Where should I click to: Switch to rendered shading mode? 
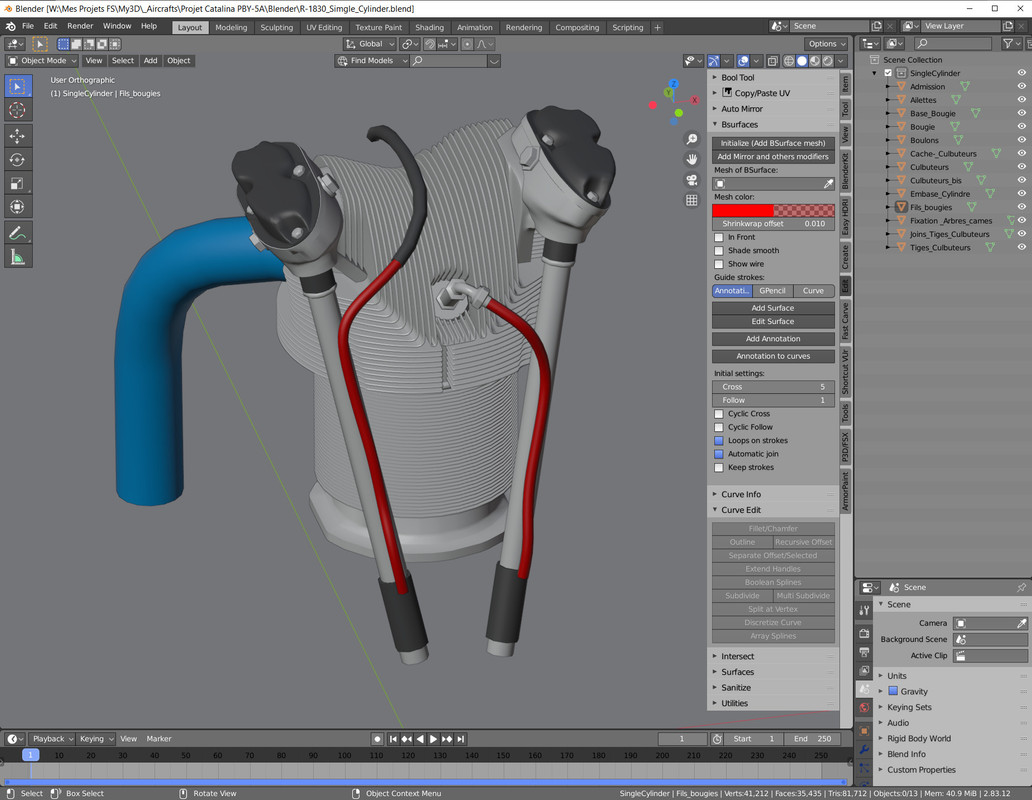click(828, 61)
